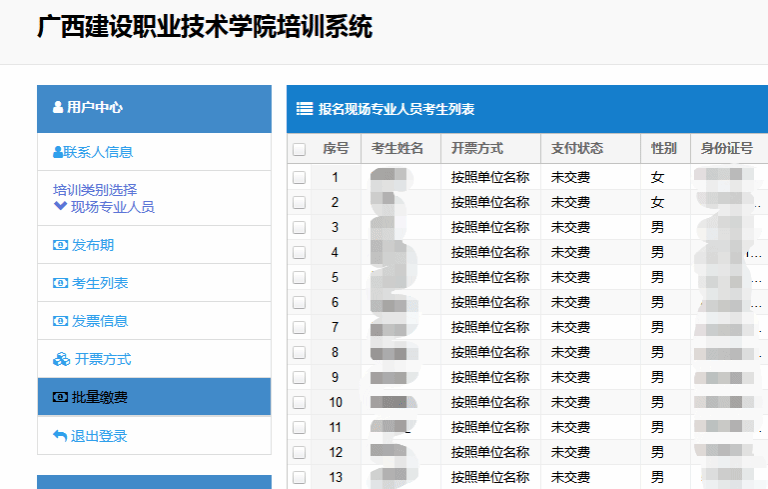Screen dimensions: 768x489
Task: Click the 退出登录 link
Action: pyautogui.click(x=99, y=436)
